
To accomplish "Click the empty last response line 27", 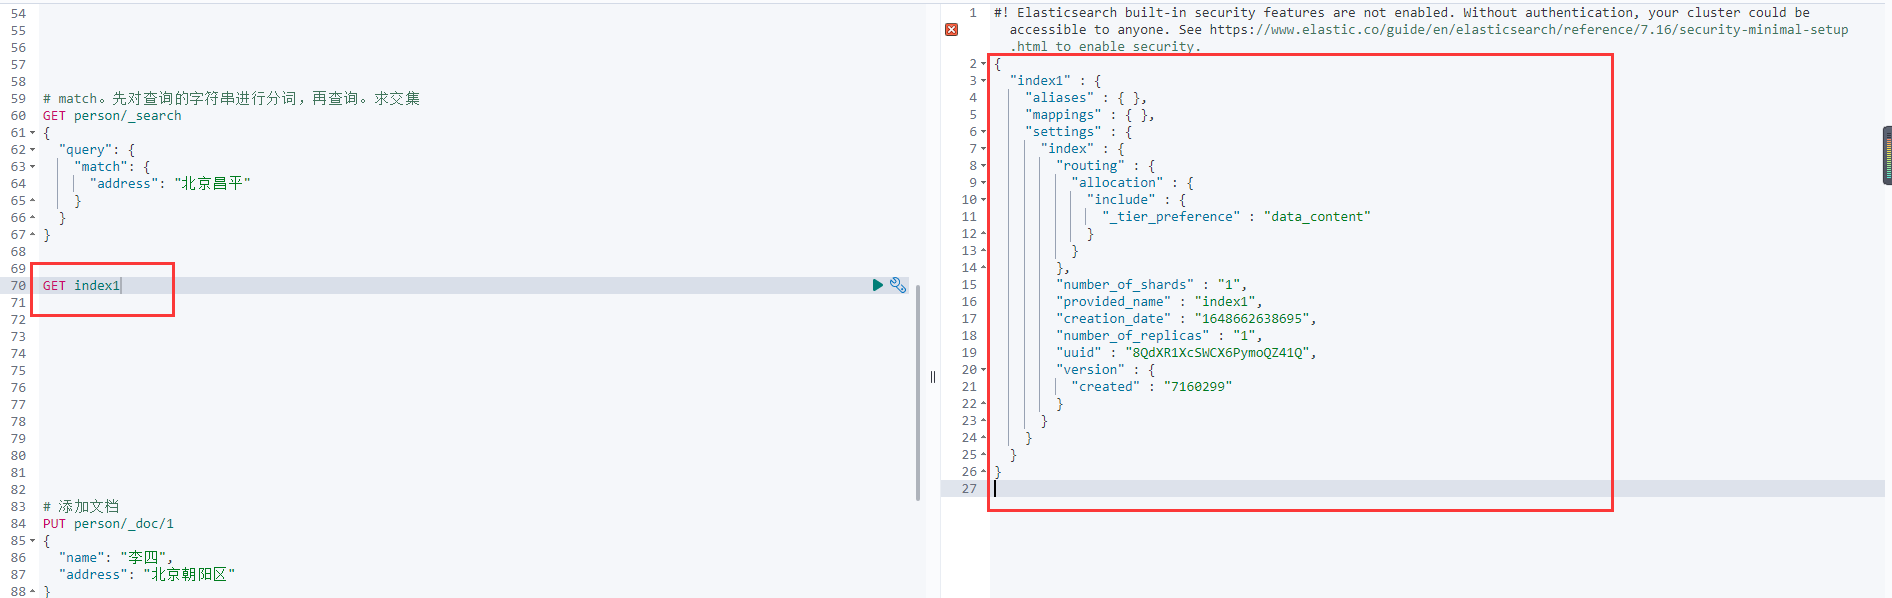I will (1437, 489).
